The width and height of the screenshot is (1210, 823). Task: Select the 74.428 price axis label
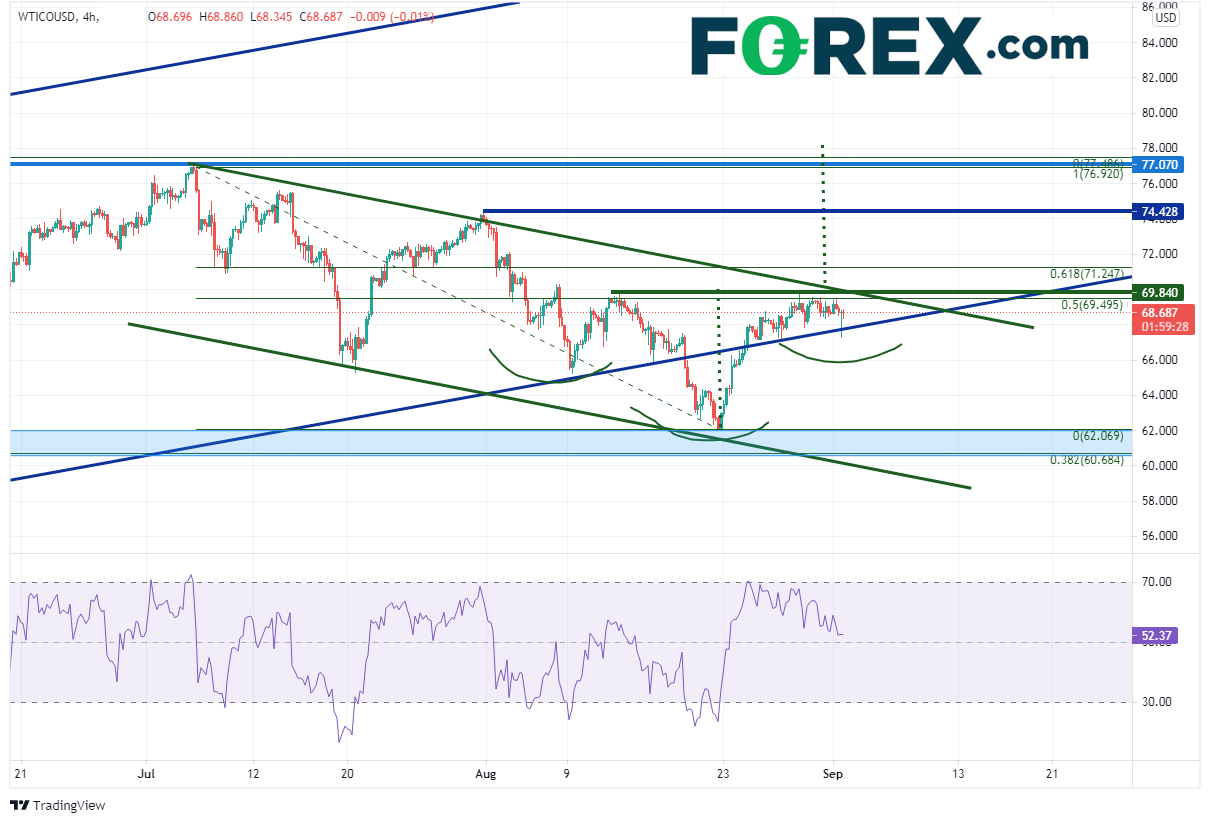click(x=1159, y=211)
